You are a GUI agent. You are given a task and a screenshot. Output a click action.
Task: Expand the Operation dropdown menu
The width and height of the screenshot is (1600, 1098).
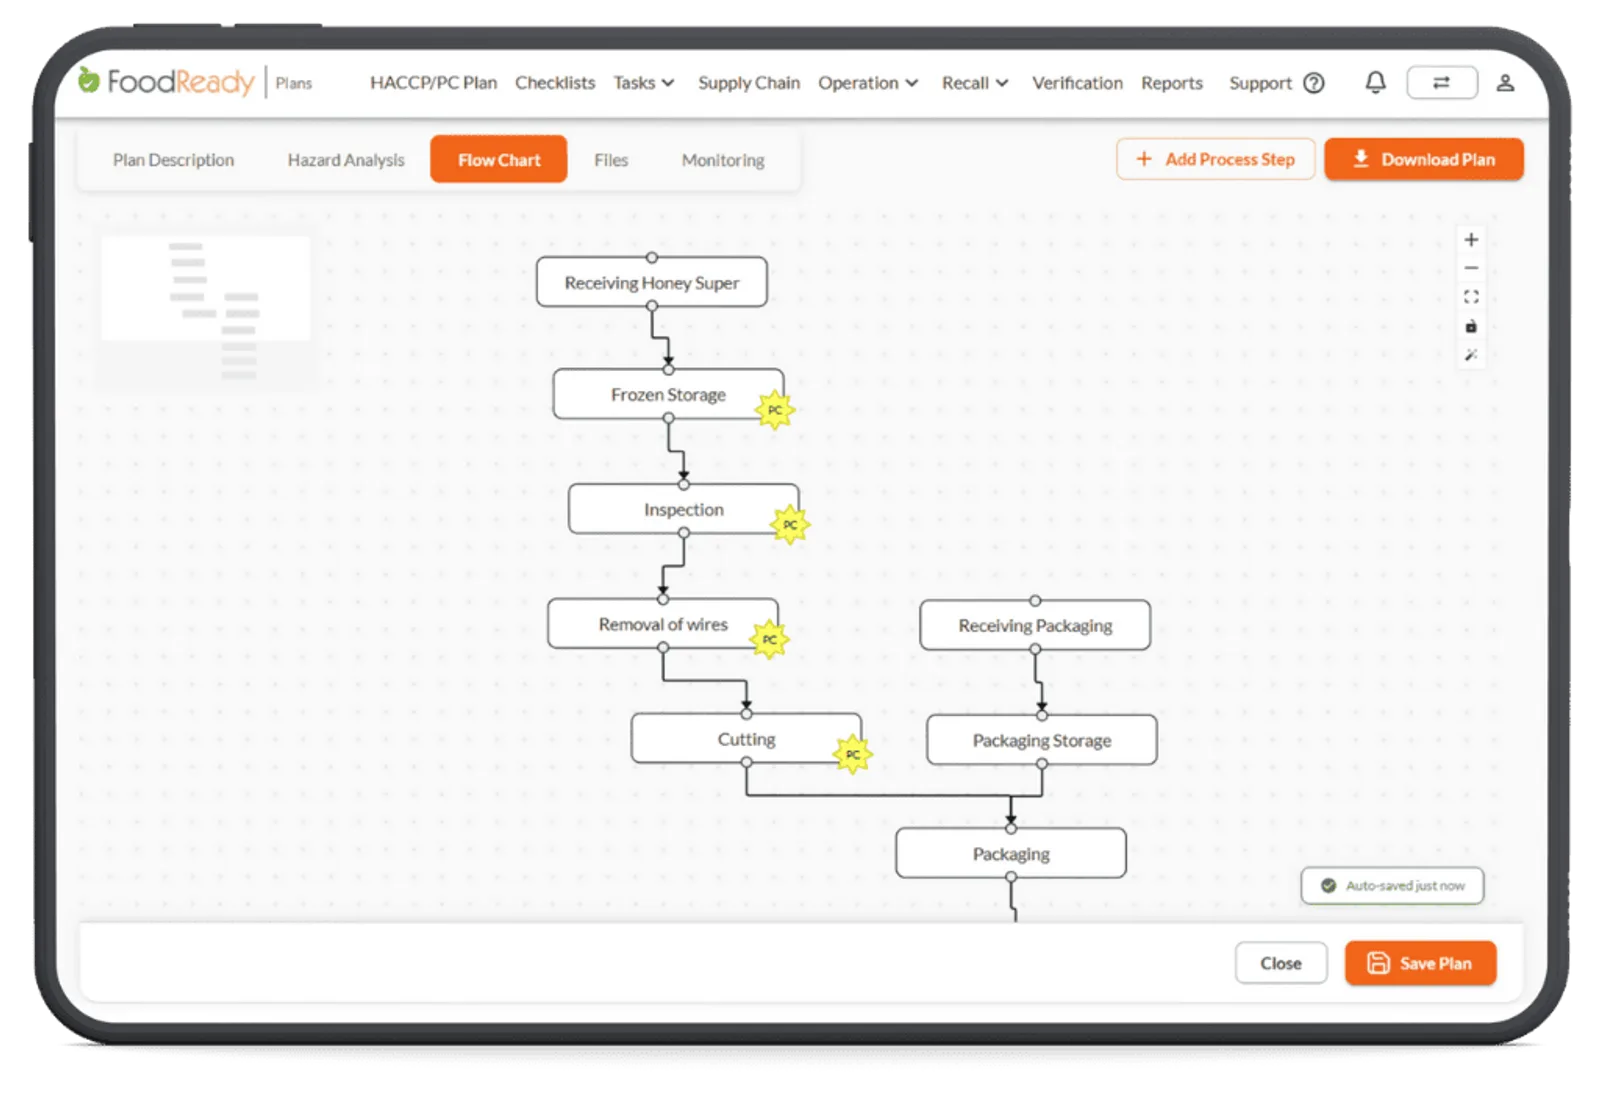(x=868, y=83)
